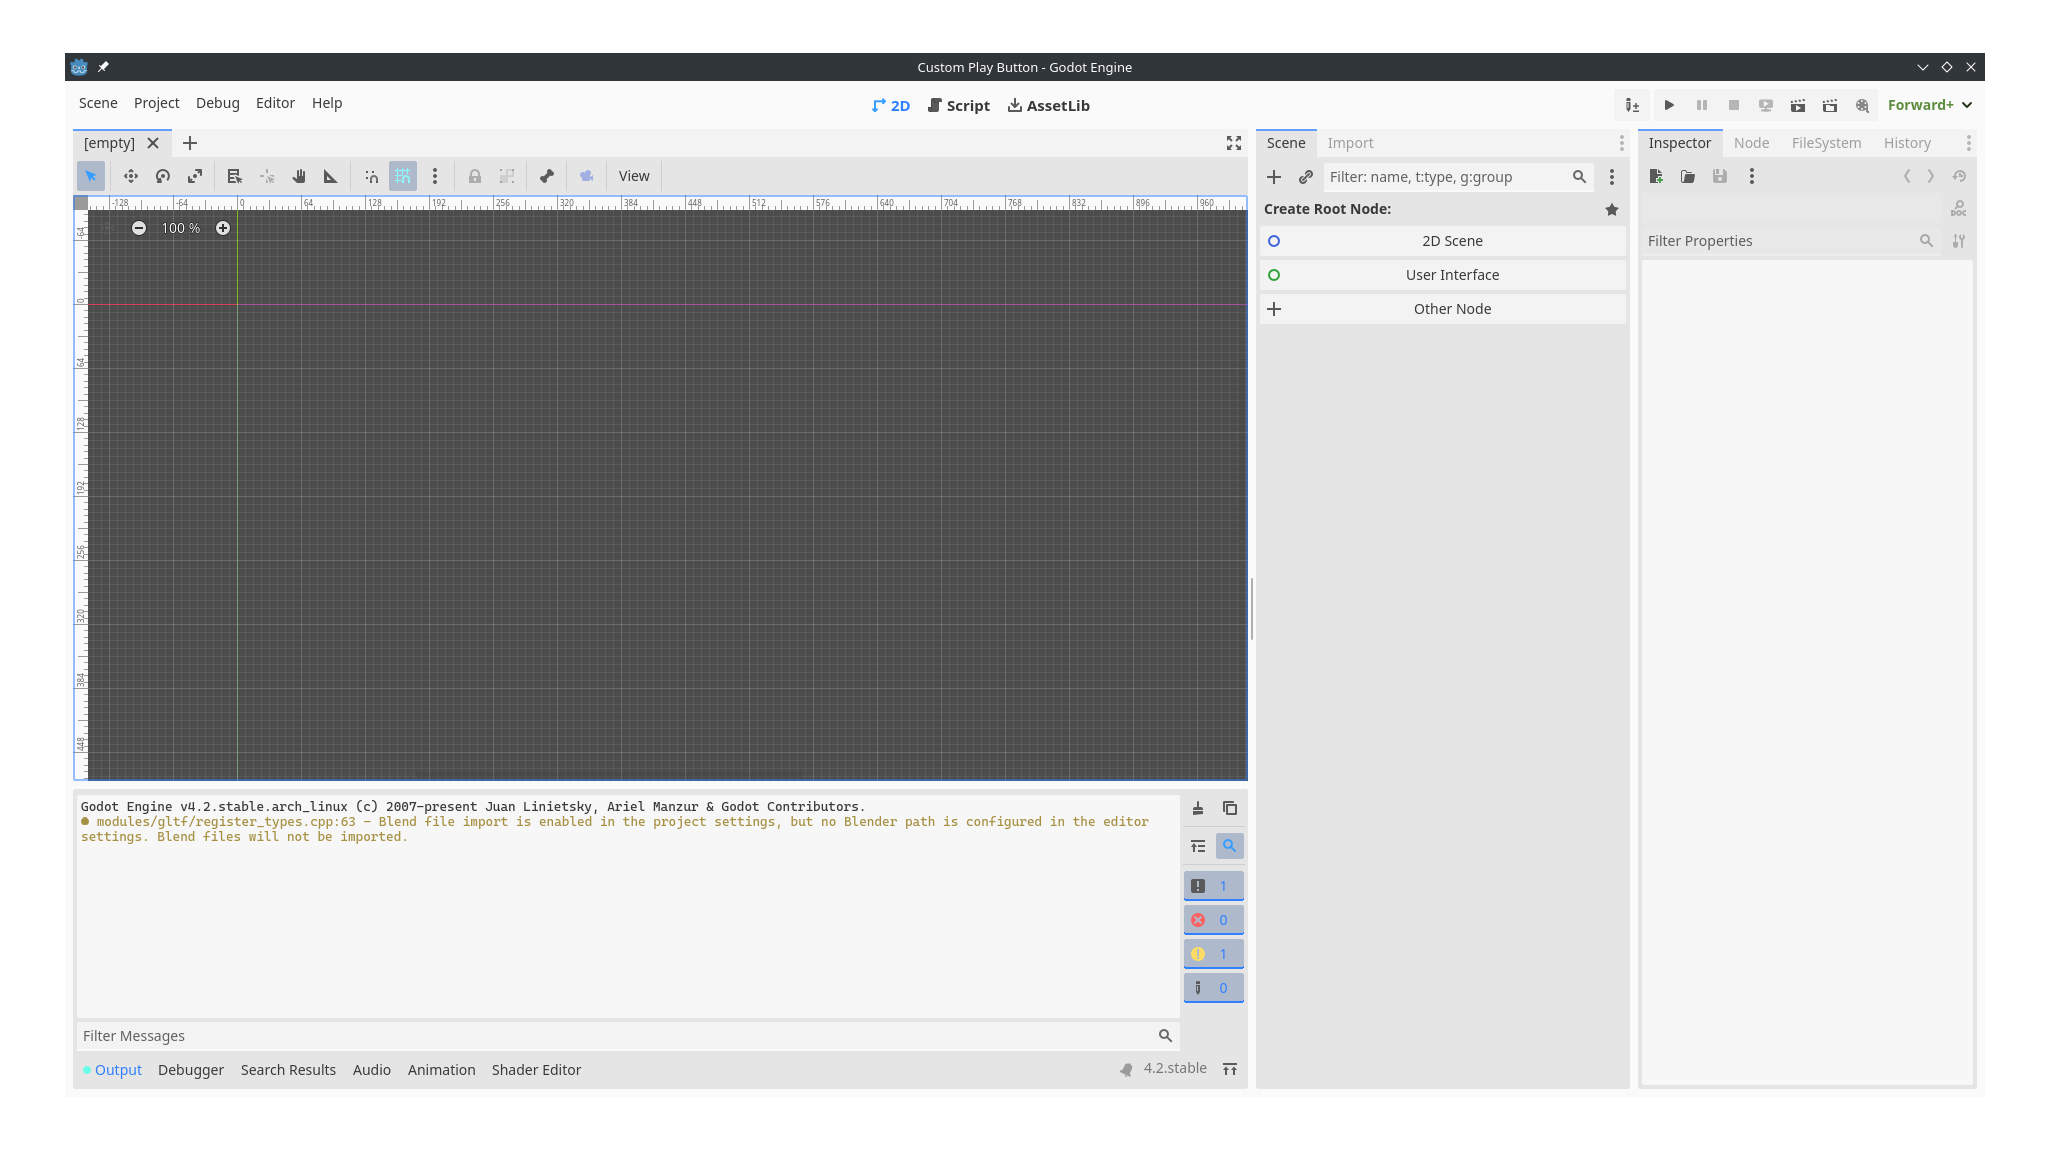Open the Forward+ renderer dropdown
2050x1174 pixels.
(1929, 105)
